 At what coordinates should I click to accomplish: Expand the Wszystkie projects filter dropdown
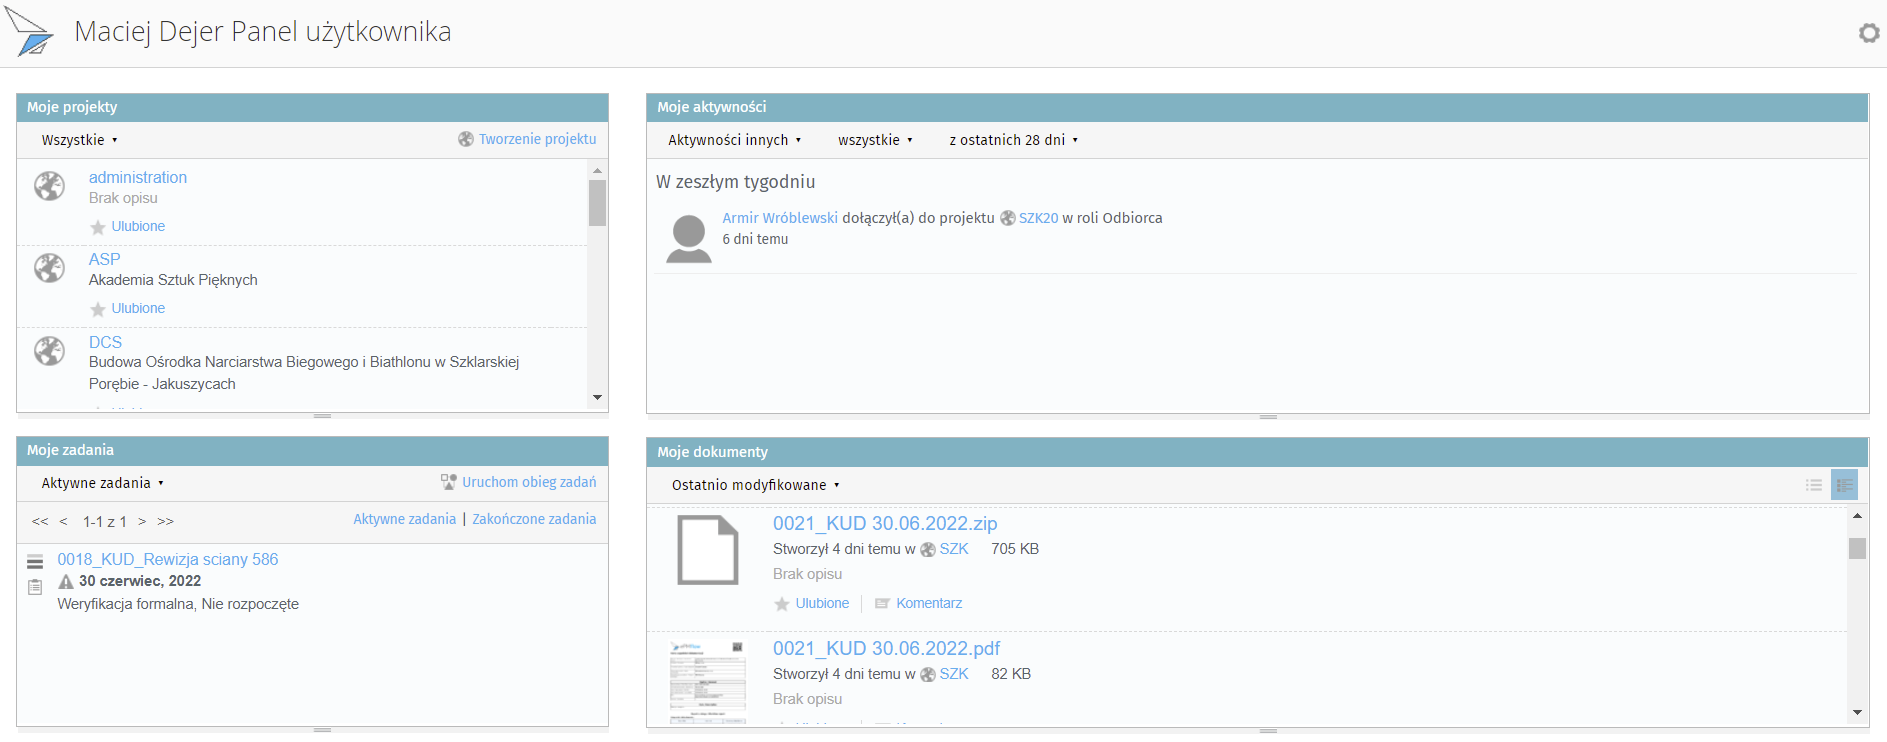[79, 140]
